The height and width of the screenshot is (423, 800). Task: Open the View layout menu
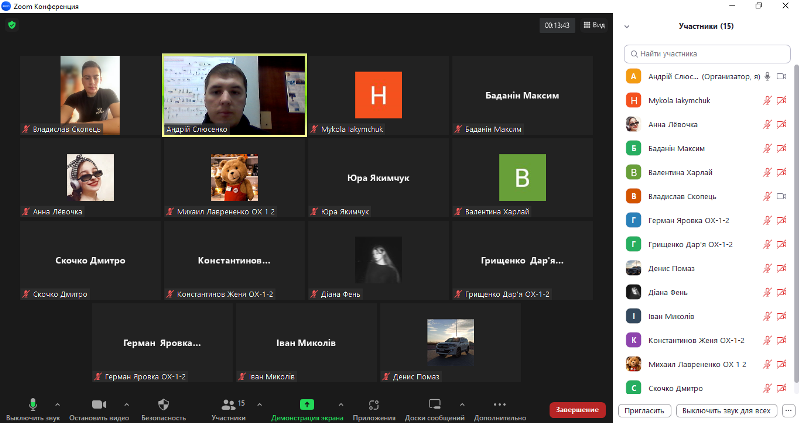tap(594, 25)
